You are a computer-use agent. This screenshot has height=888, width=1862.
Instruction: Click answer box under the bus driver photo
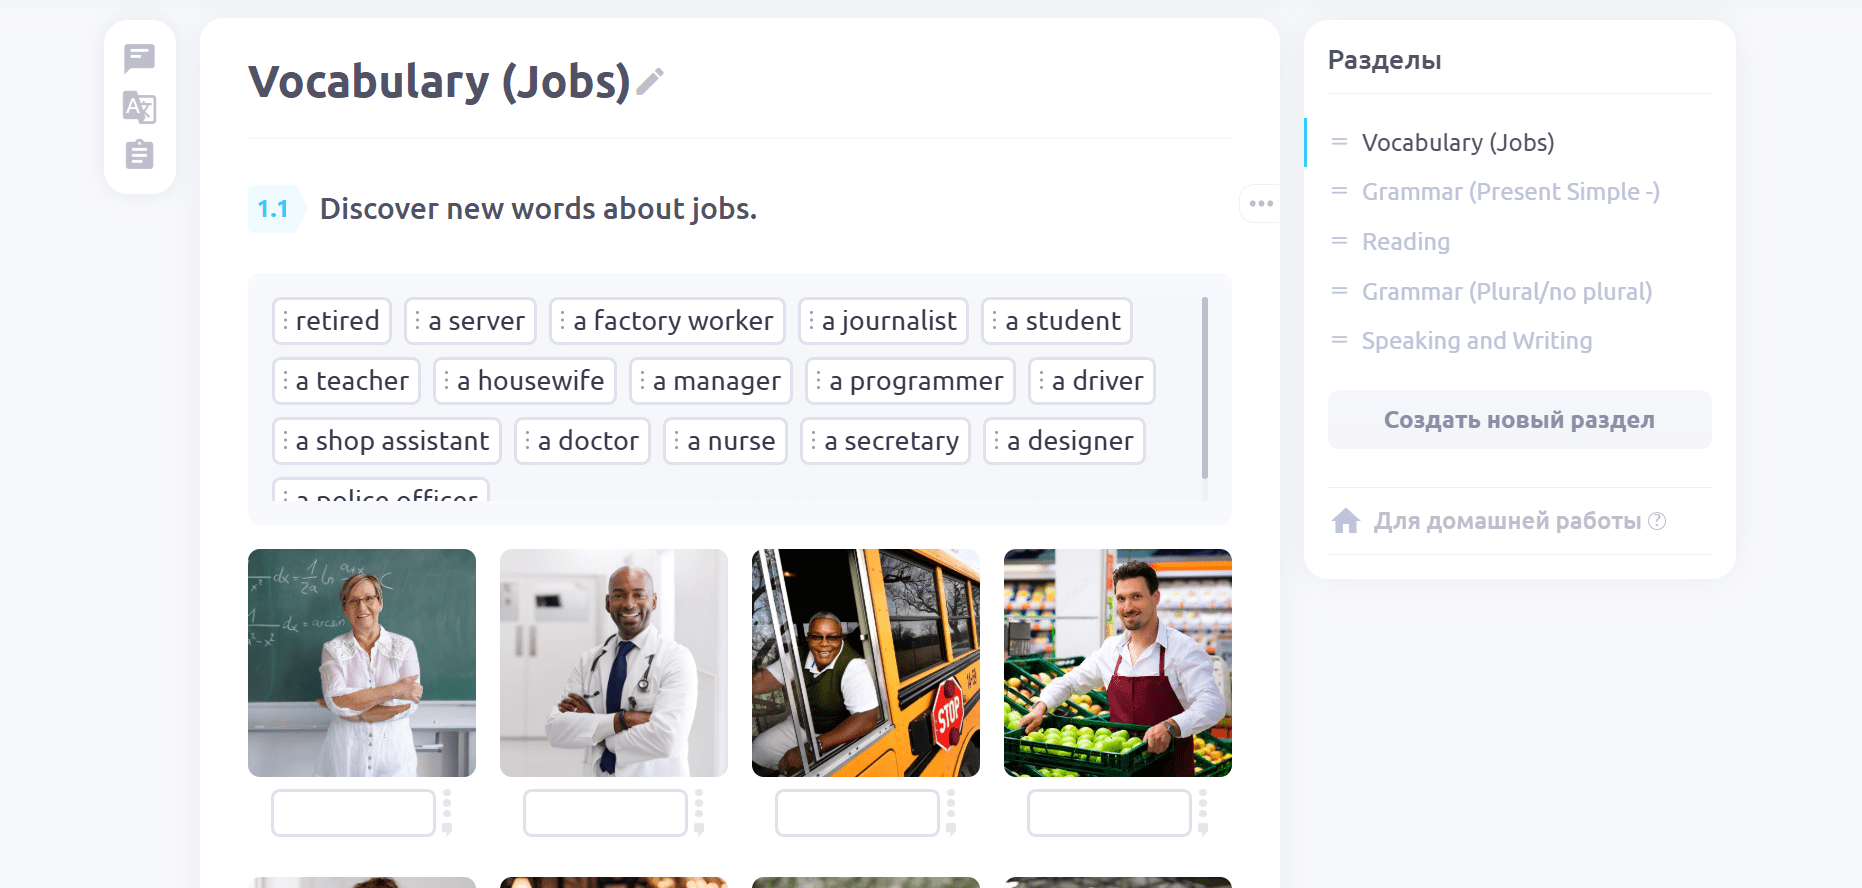click(x=857, y=813)
